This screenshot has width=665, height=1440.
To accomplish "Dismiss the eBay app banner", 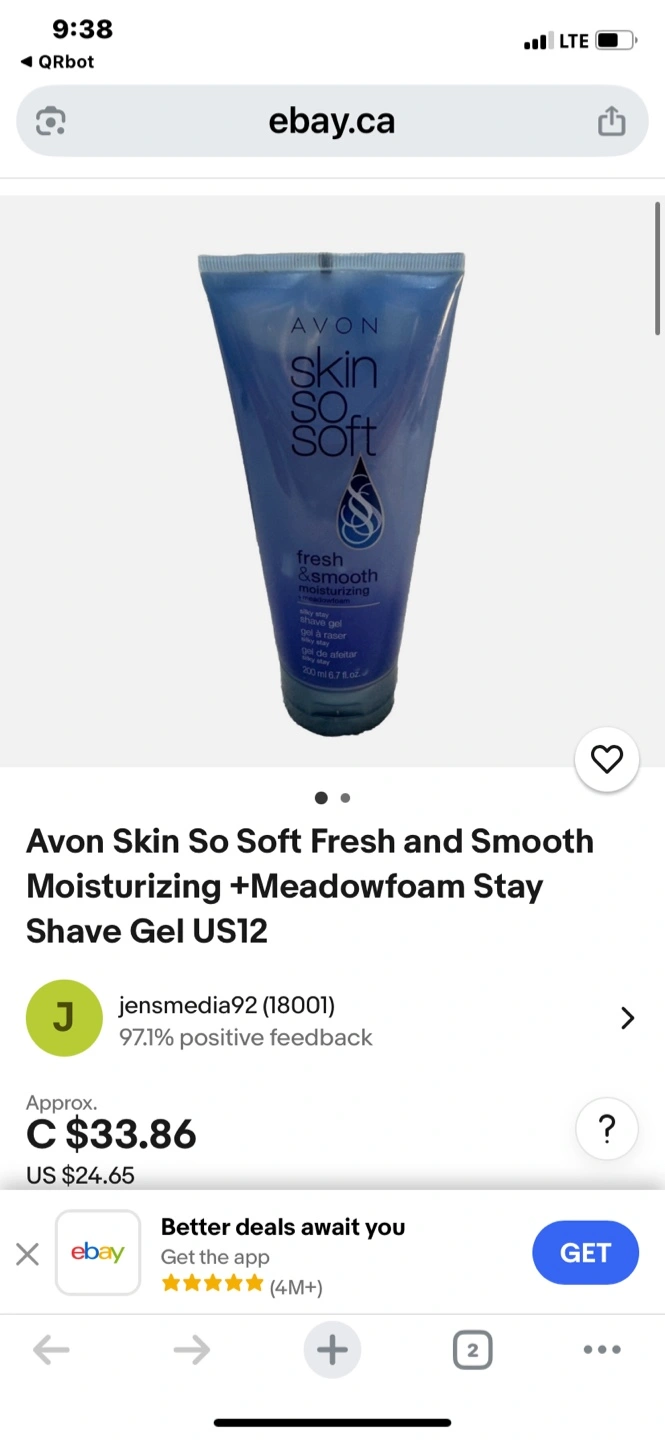I will click(x=28, y=1254).
